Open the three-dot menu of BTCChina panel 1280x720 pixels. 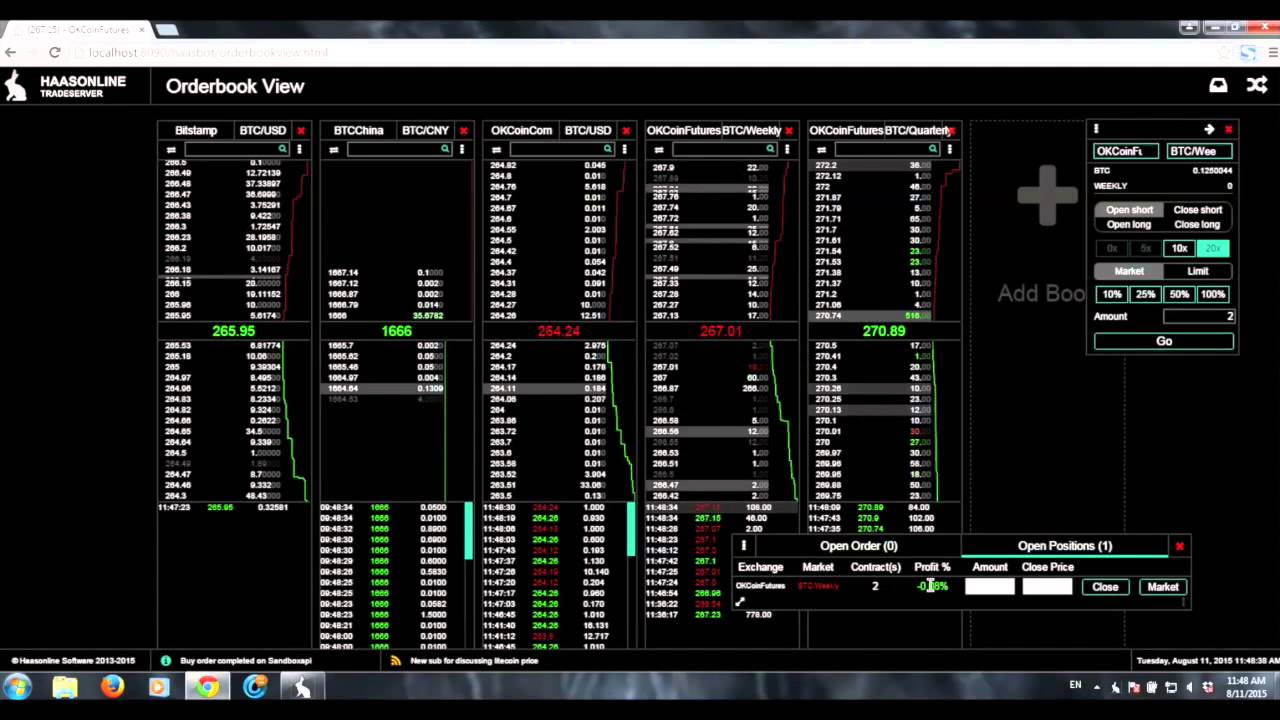(462, 149)
